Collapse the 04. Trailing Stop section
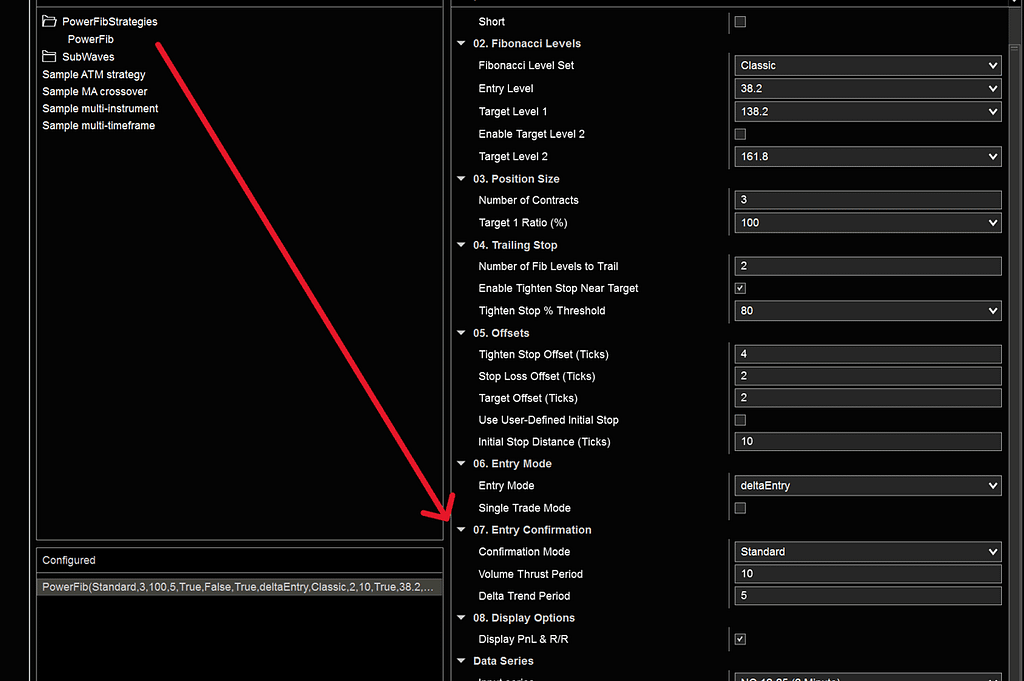 click(461, 244)
